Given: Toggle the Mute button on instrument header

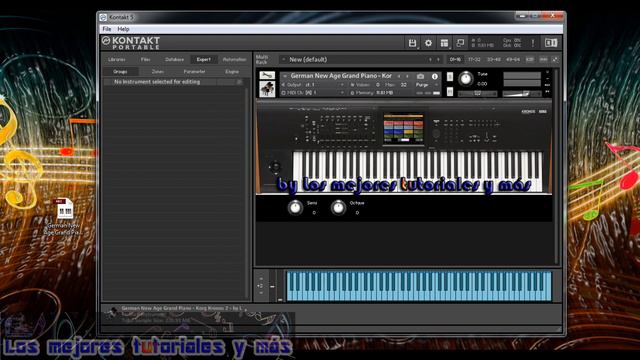Looking at the screenshot, I should 450,91.
